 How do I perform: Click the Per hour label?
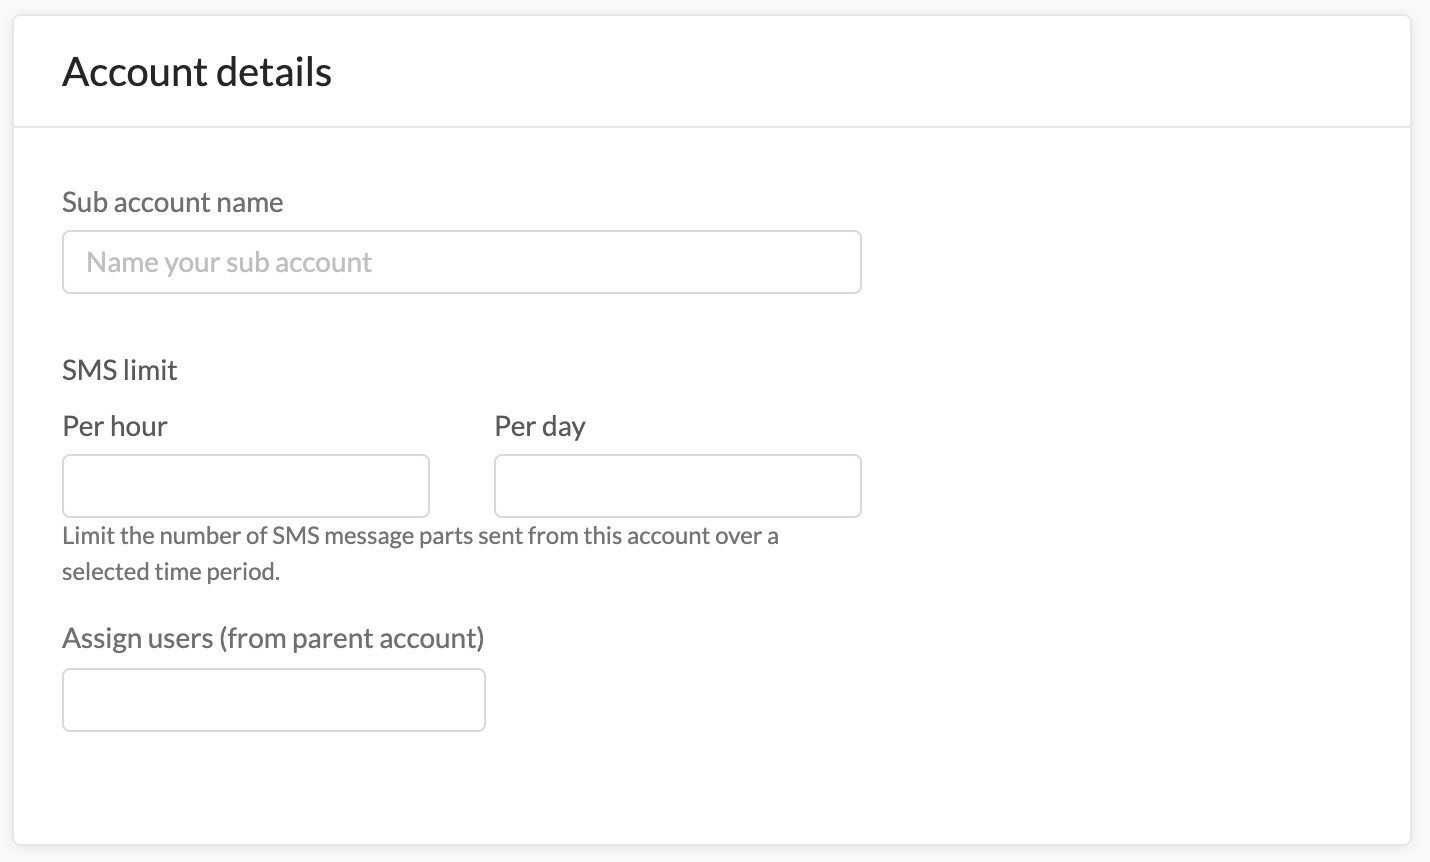(114, 425)
